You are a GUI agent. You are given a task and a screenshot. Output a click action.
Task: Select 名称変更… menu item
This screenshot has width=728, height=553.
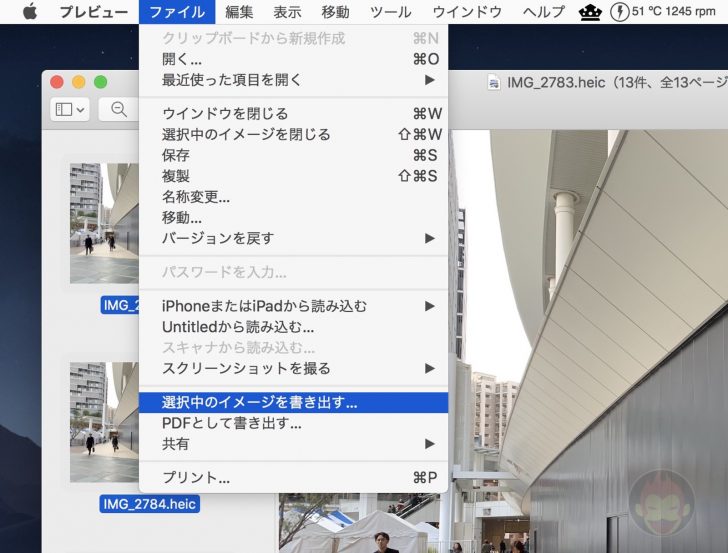(293, 197)
